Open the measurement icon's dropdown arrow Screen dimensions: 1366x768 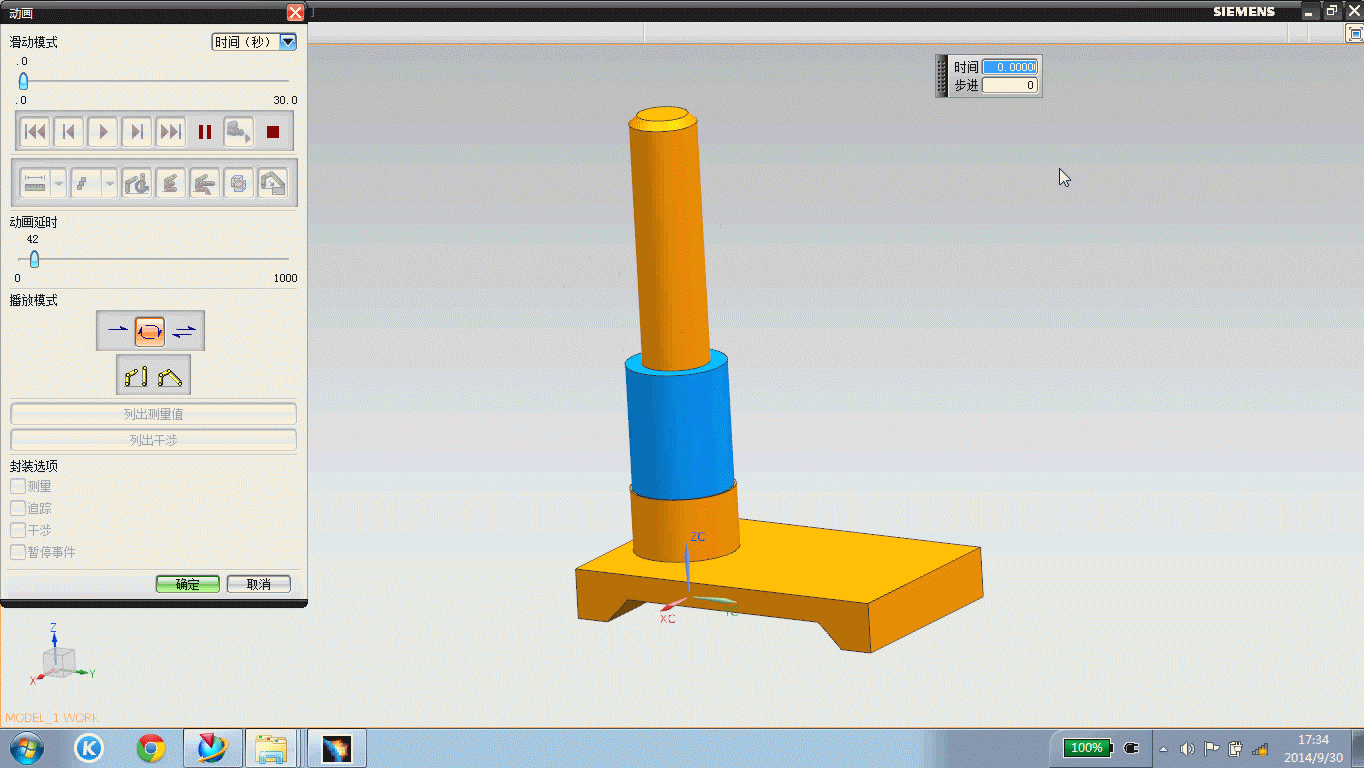59,183
